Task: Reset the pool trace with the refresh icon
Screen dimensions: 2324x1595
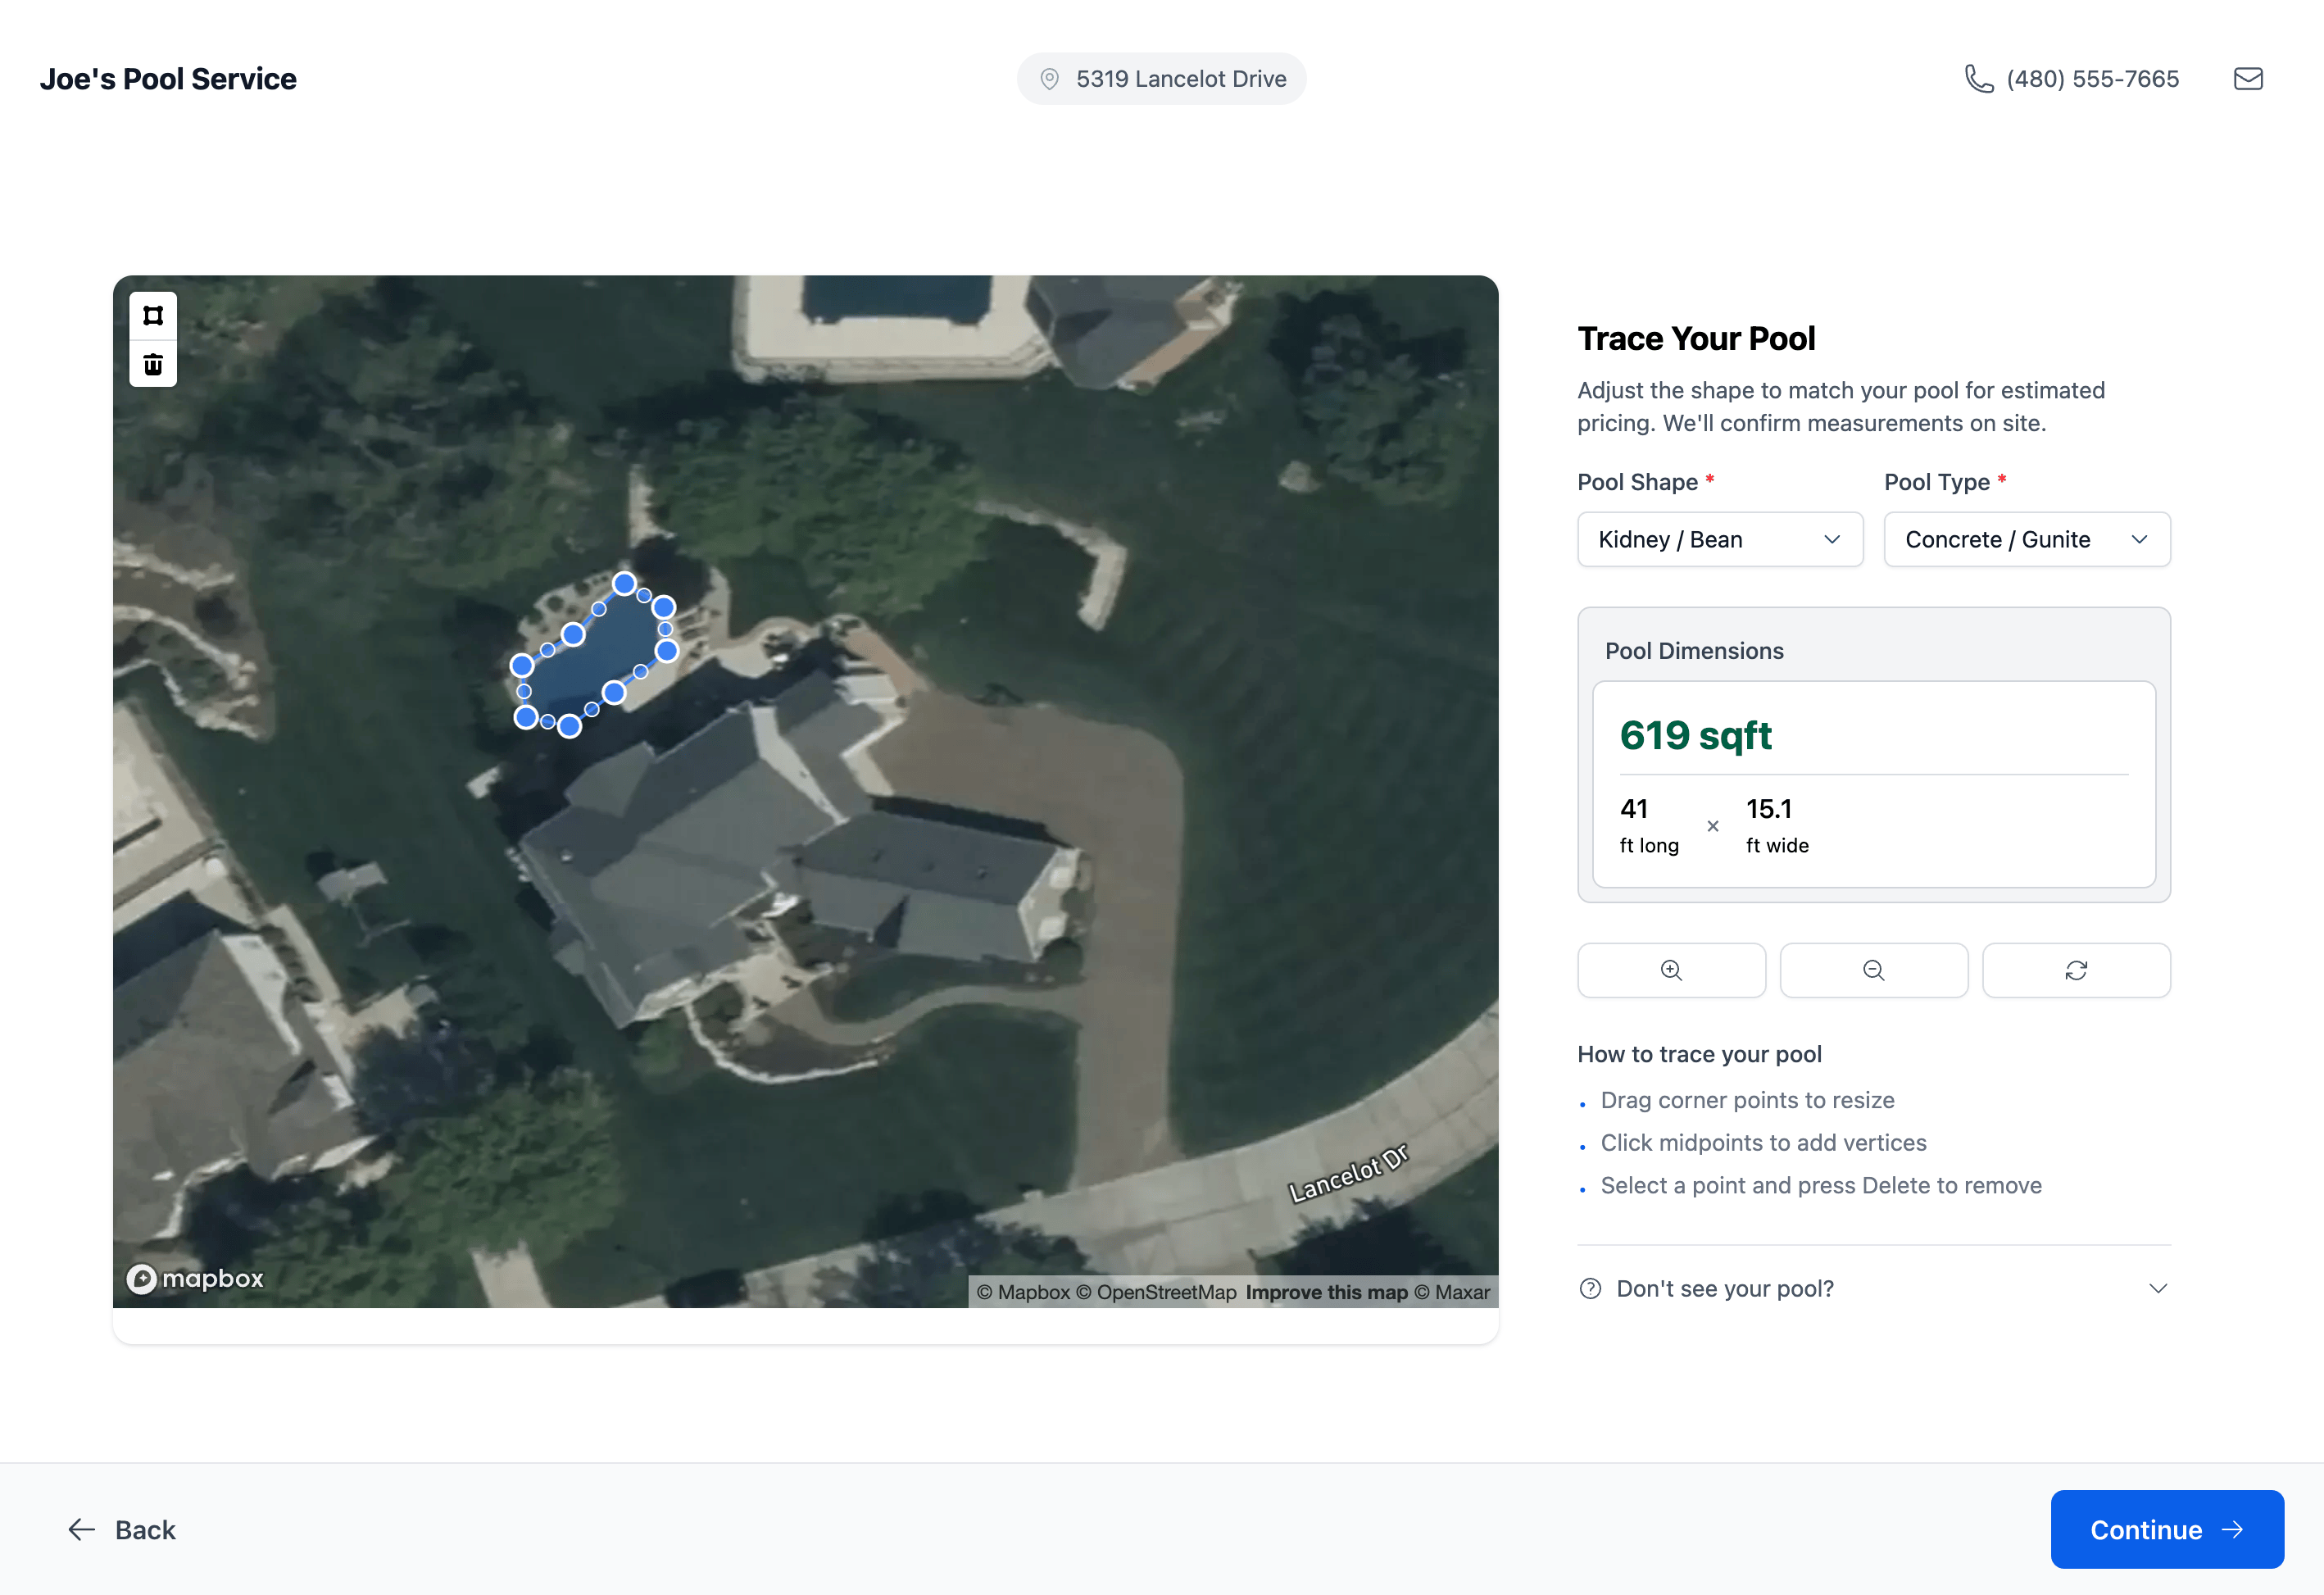Action: (2076, 969)
